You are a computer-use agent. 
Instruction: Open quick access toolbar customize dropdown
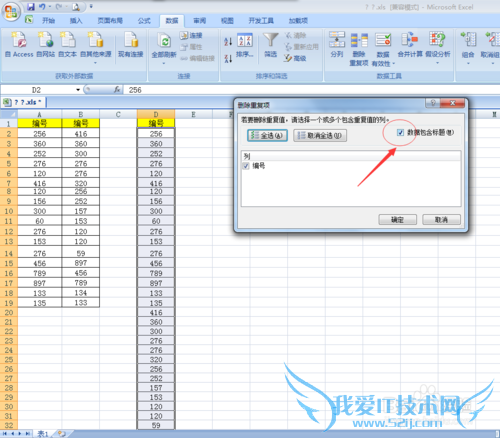(91, 6)
